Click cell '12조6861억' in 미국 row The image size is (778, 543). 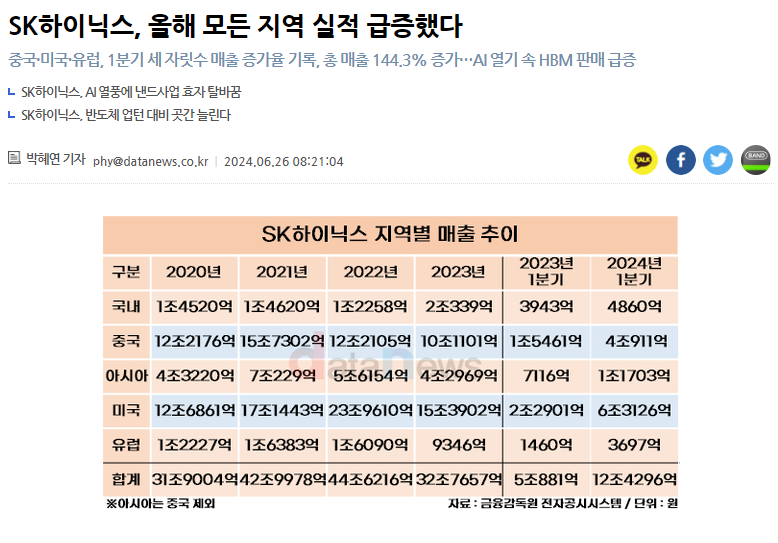(194, 410)
